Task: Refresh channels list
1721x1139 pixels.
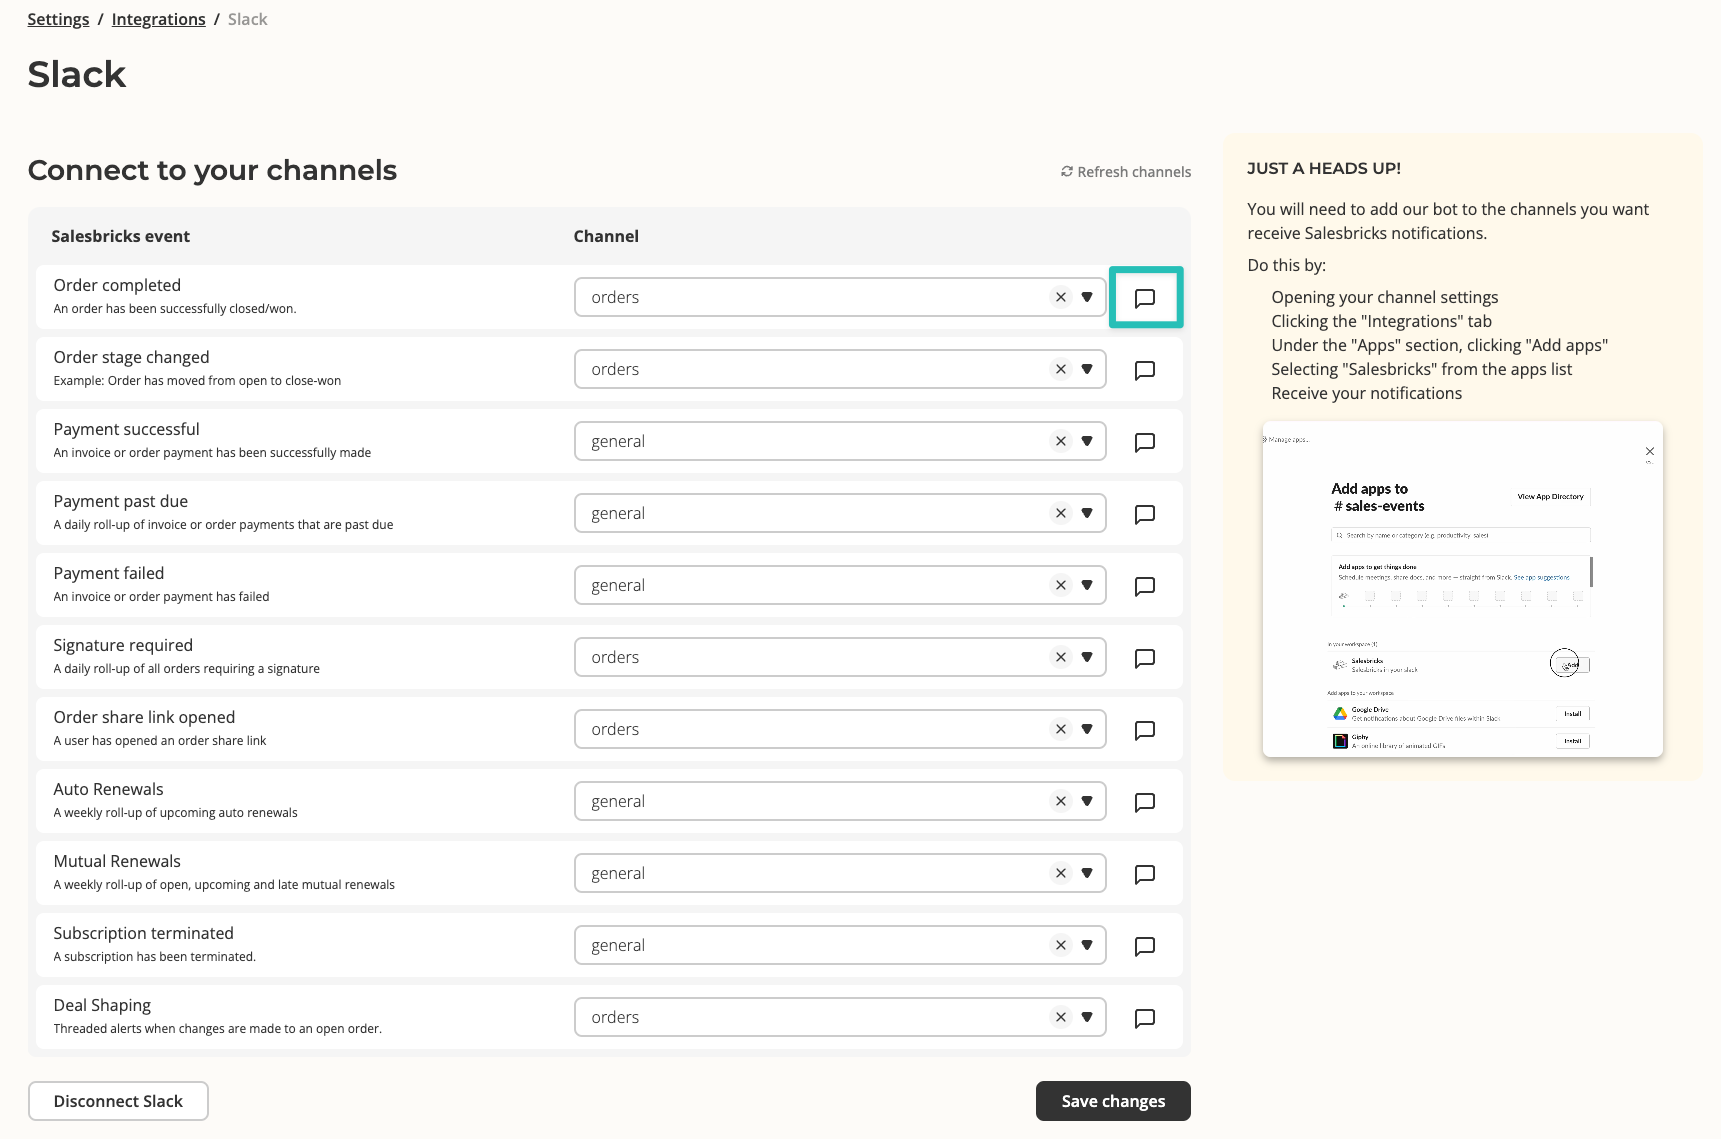Action: point(1126,172)
